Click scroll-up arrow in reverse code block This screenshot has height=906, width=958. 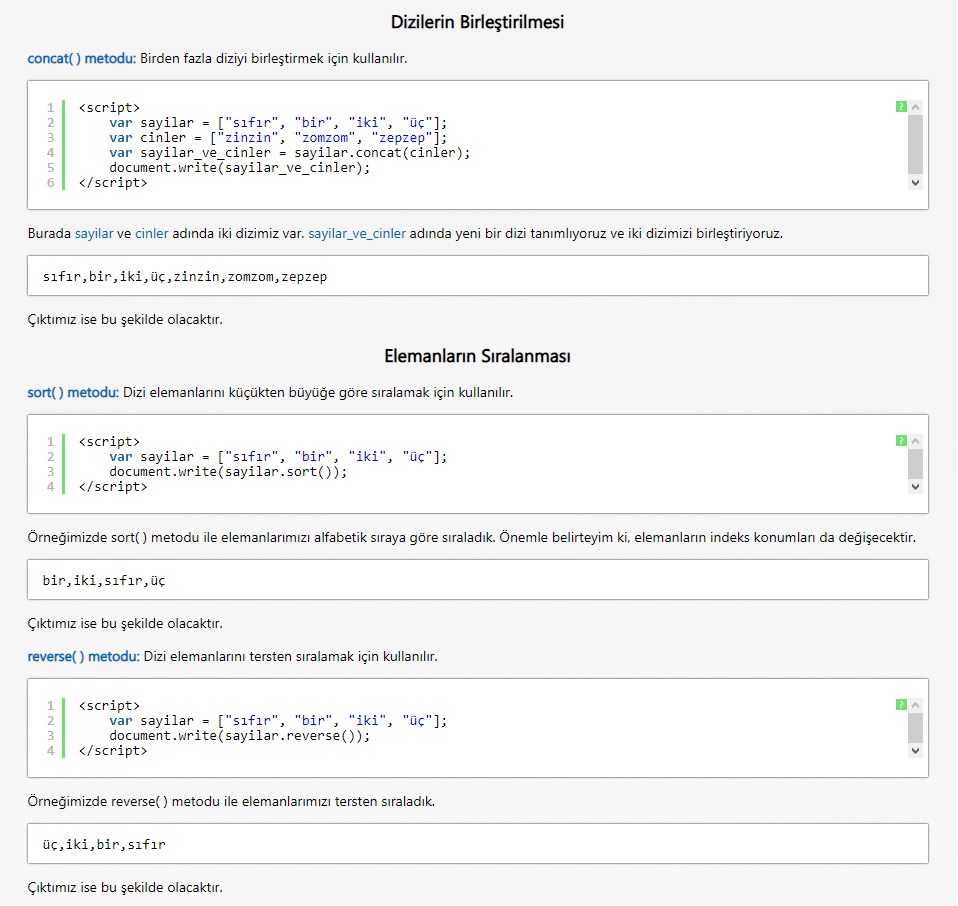point(915,705)
